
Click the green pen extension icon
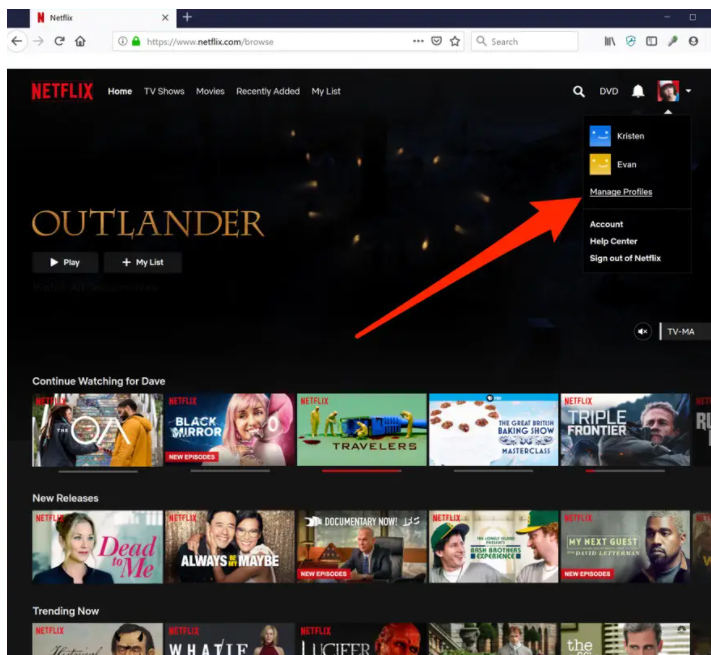click(673, 41)
